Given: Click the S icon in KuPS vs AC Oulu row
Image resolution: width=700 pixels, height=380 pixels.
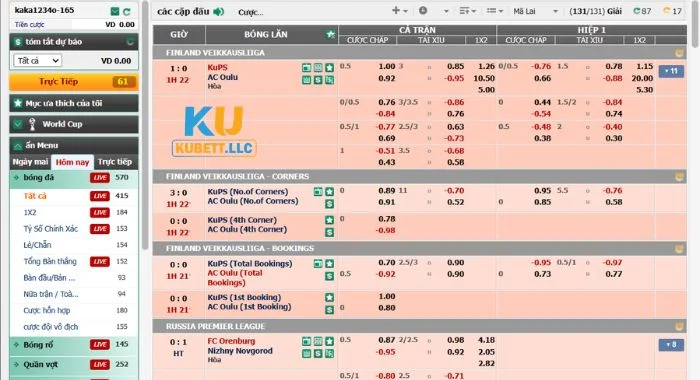Looking at the screenshot, I should (x=318, y=80).
